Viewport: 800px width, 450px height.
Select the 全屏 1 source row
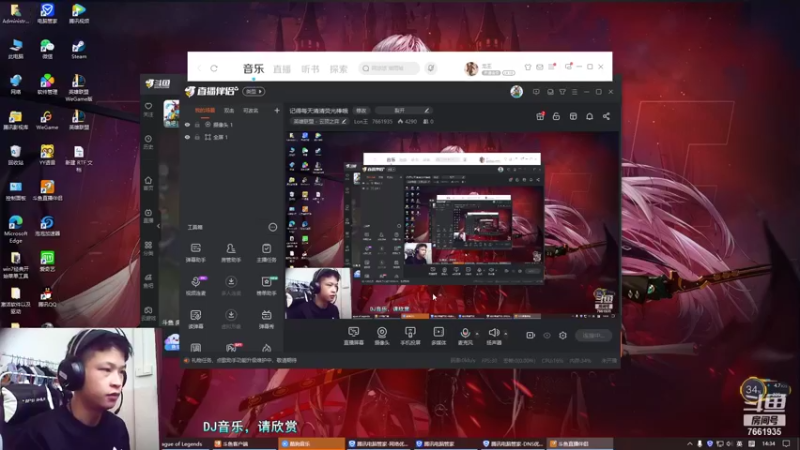click(x=232, y=137)
